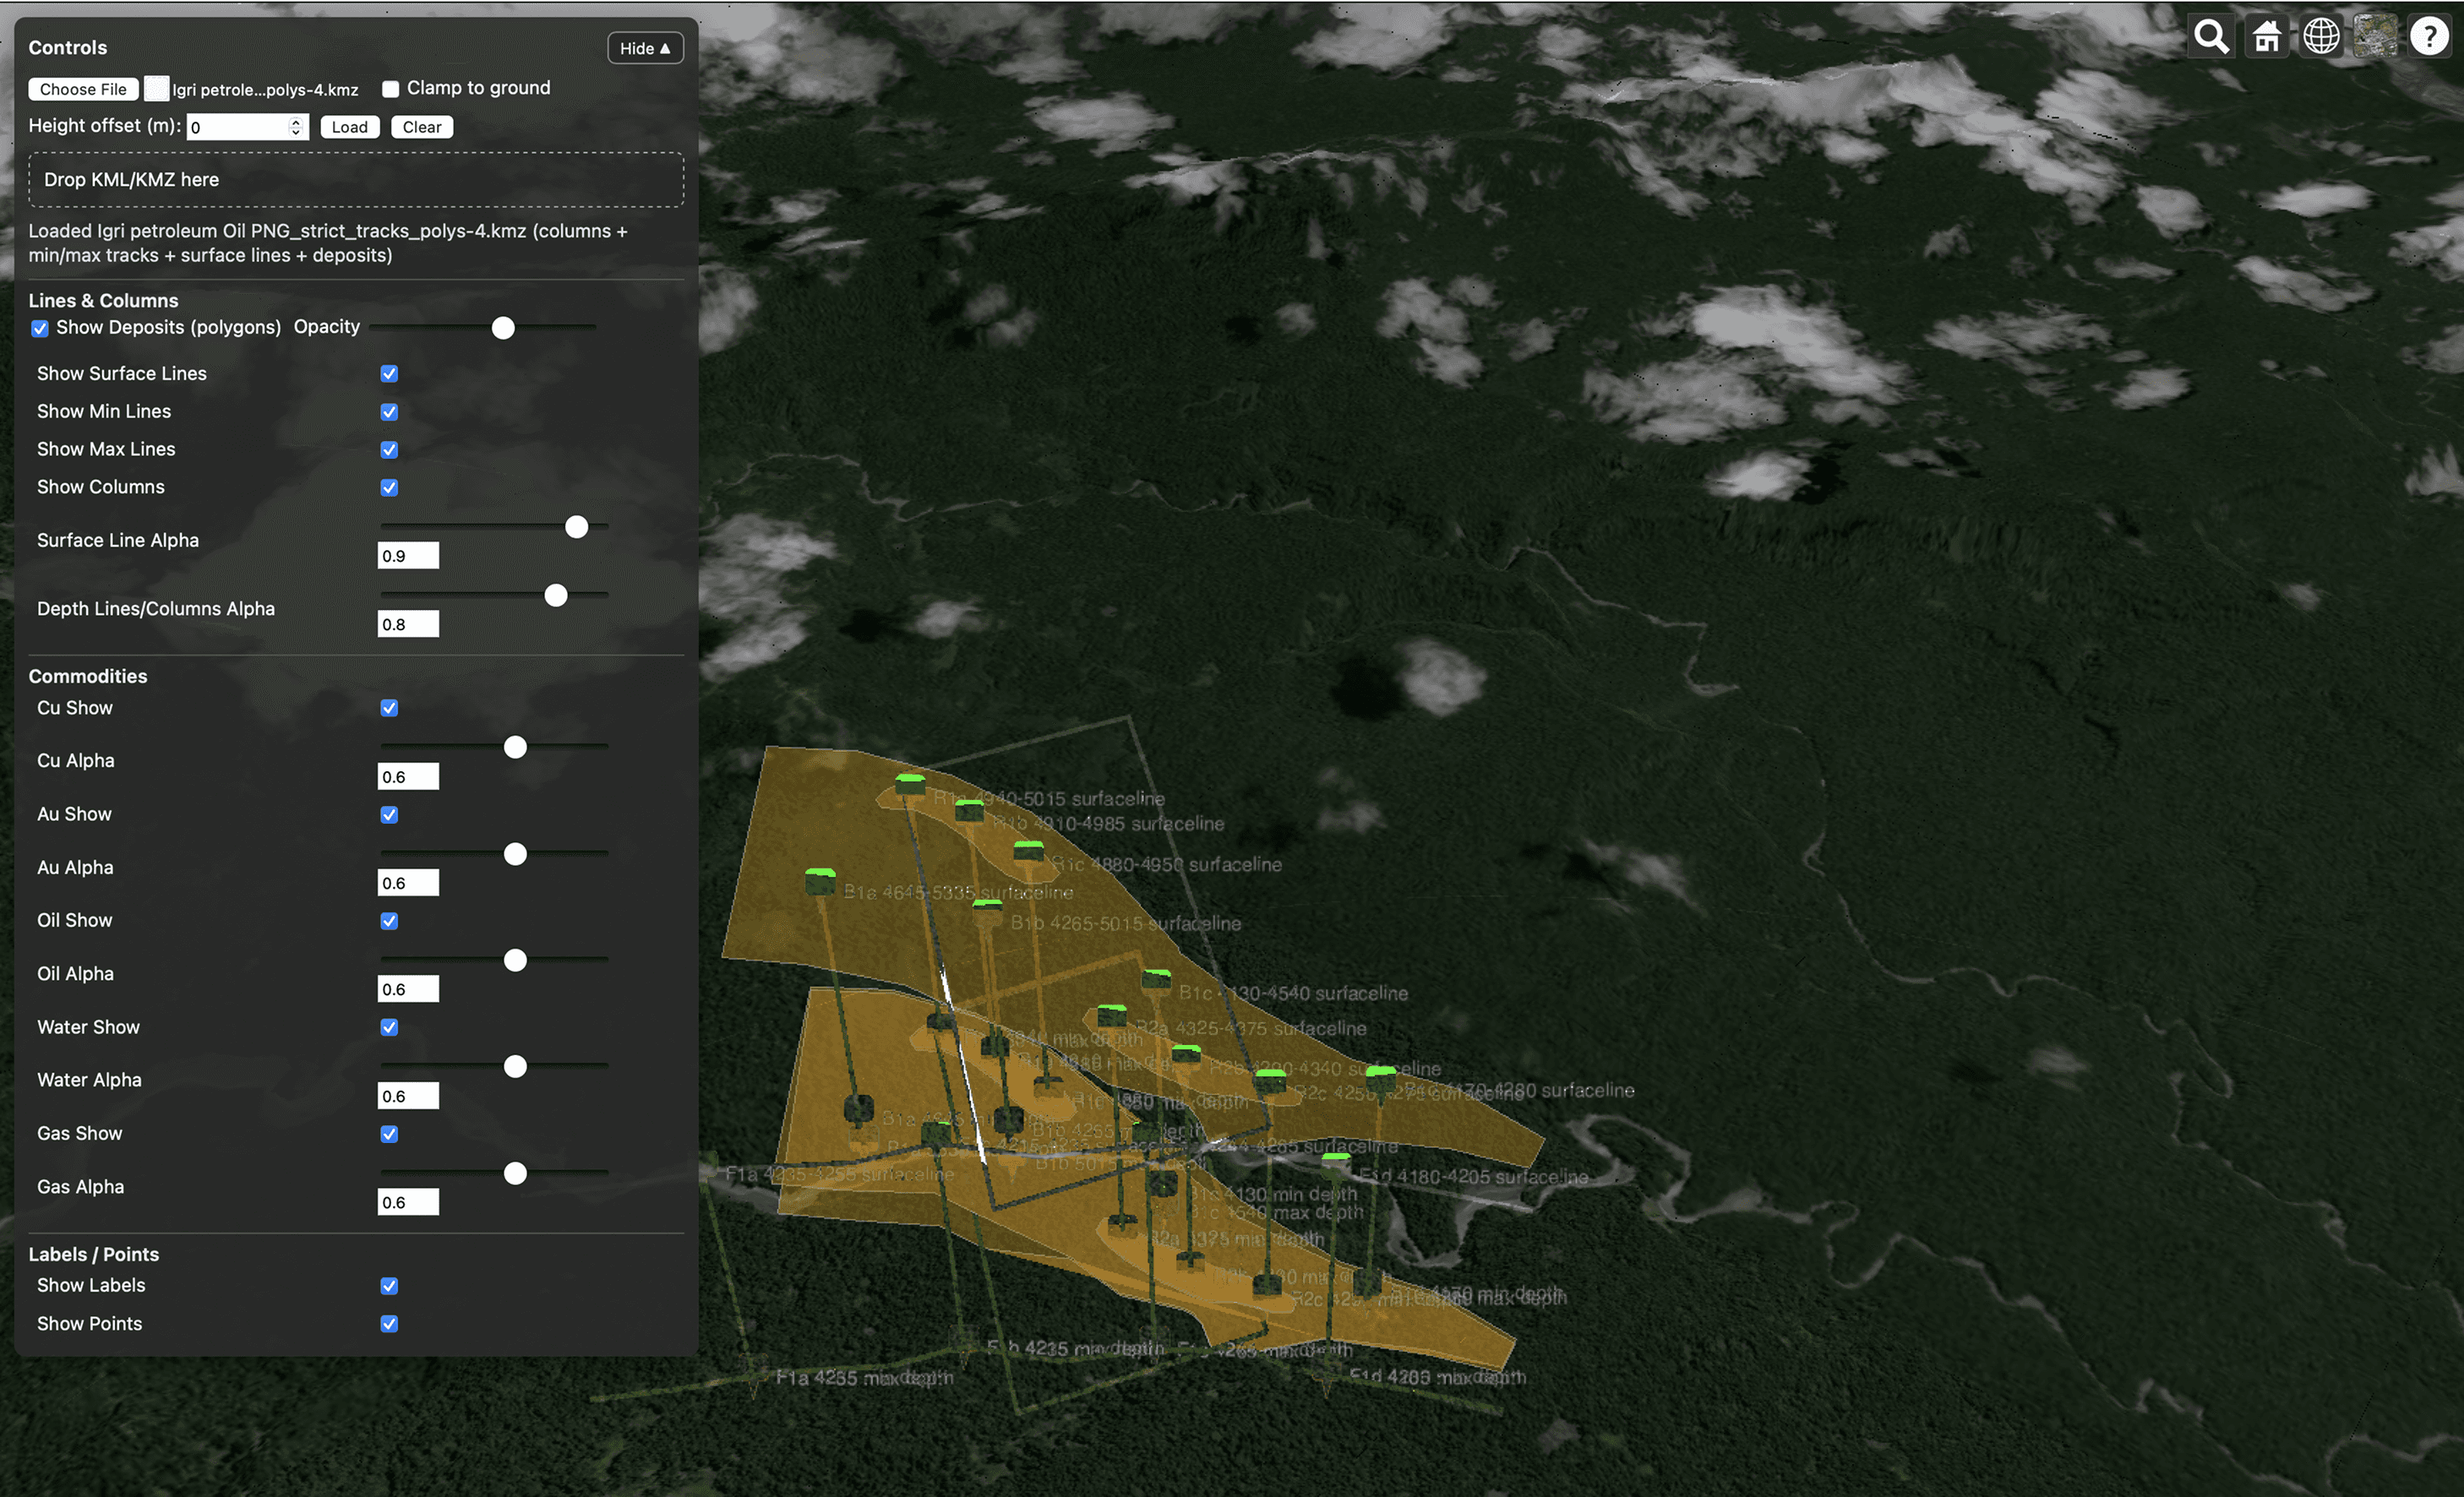Click the Clear button
Image resolution: width=2464 pixels, height=1497 pixels.
(422, 127)
